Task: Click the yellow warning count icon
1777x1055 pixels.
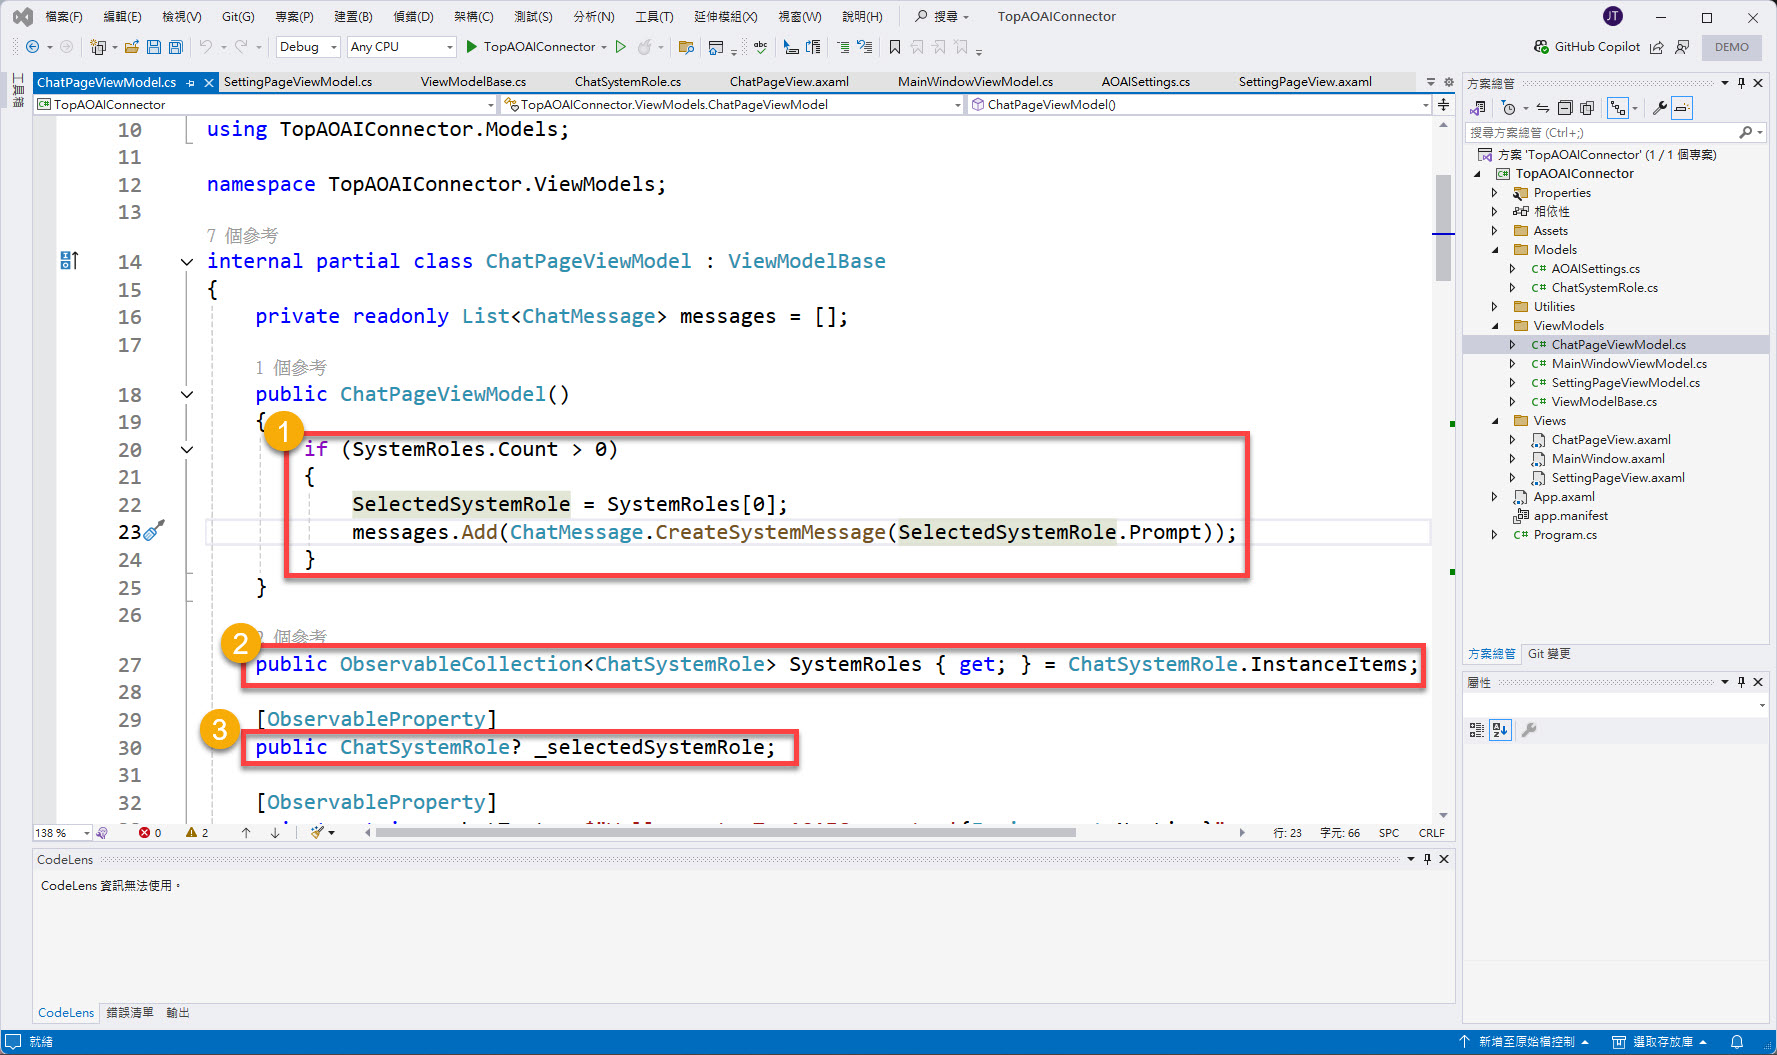Action: [192, 833]
